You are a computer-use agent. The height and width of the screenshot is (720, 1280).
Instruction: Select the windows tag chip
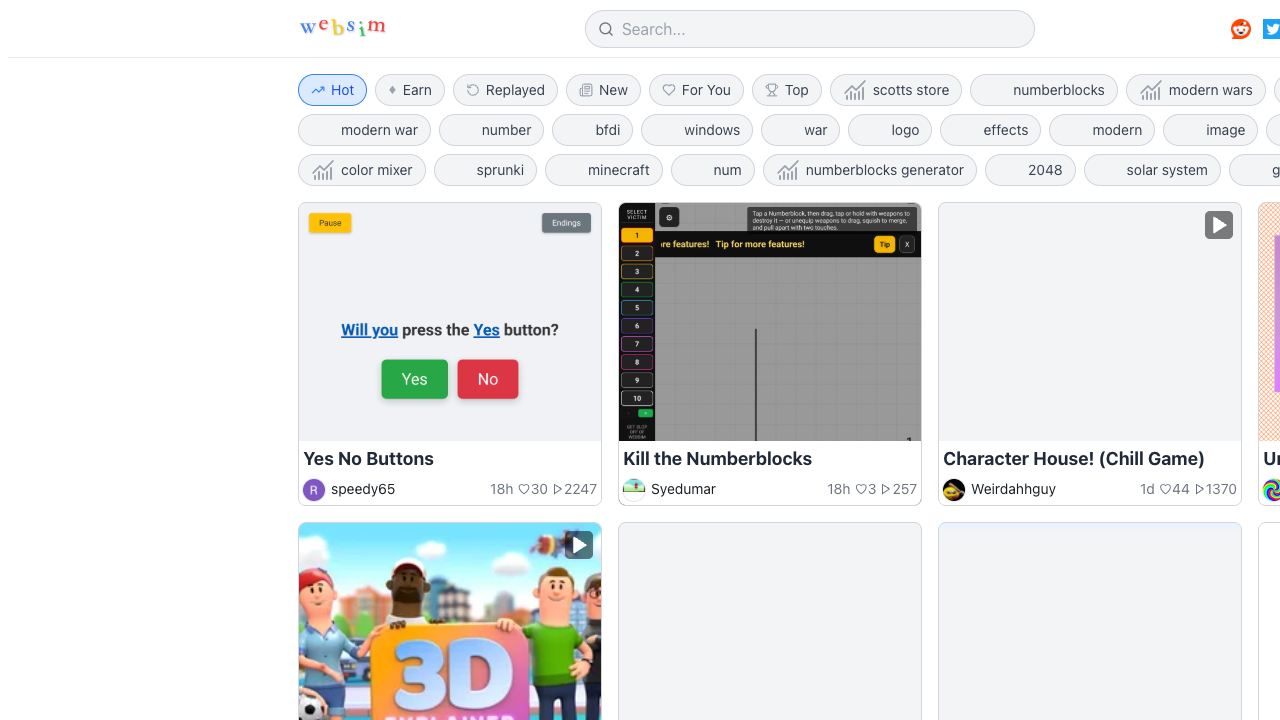click(697, 130)
